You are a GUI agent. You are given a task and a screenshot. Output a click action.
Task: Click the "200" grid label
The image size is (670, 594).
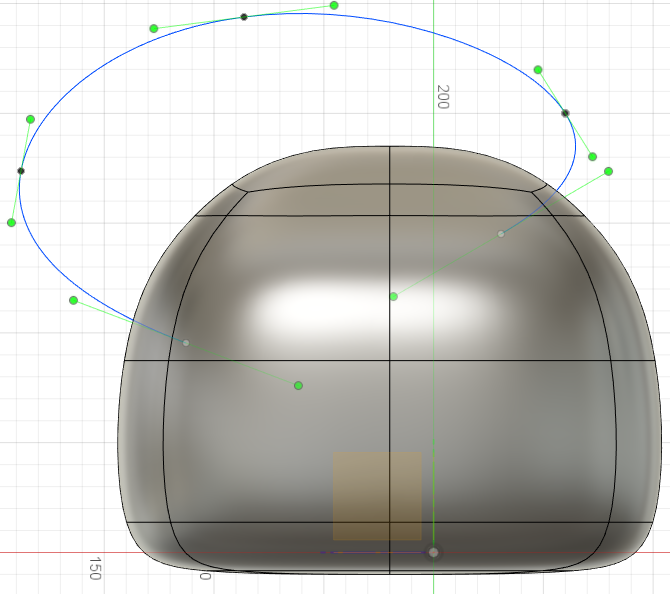443,97
